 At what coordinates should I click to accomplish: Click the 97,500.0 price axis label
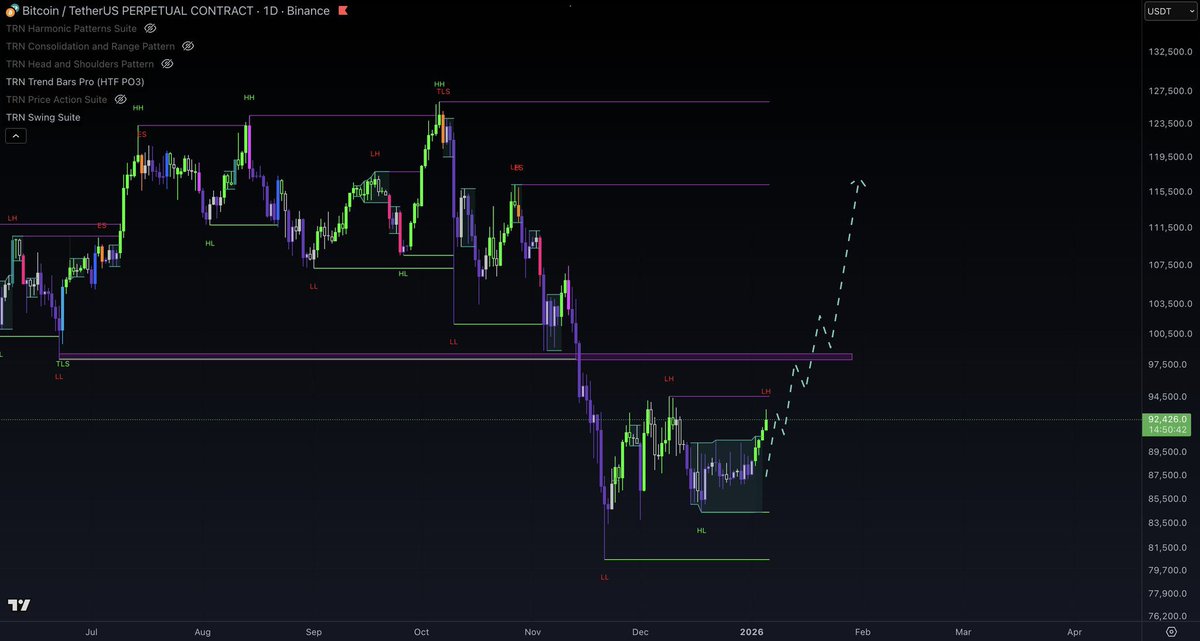[x=1168, y=364]
